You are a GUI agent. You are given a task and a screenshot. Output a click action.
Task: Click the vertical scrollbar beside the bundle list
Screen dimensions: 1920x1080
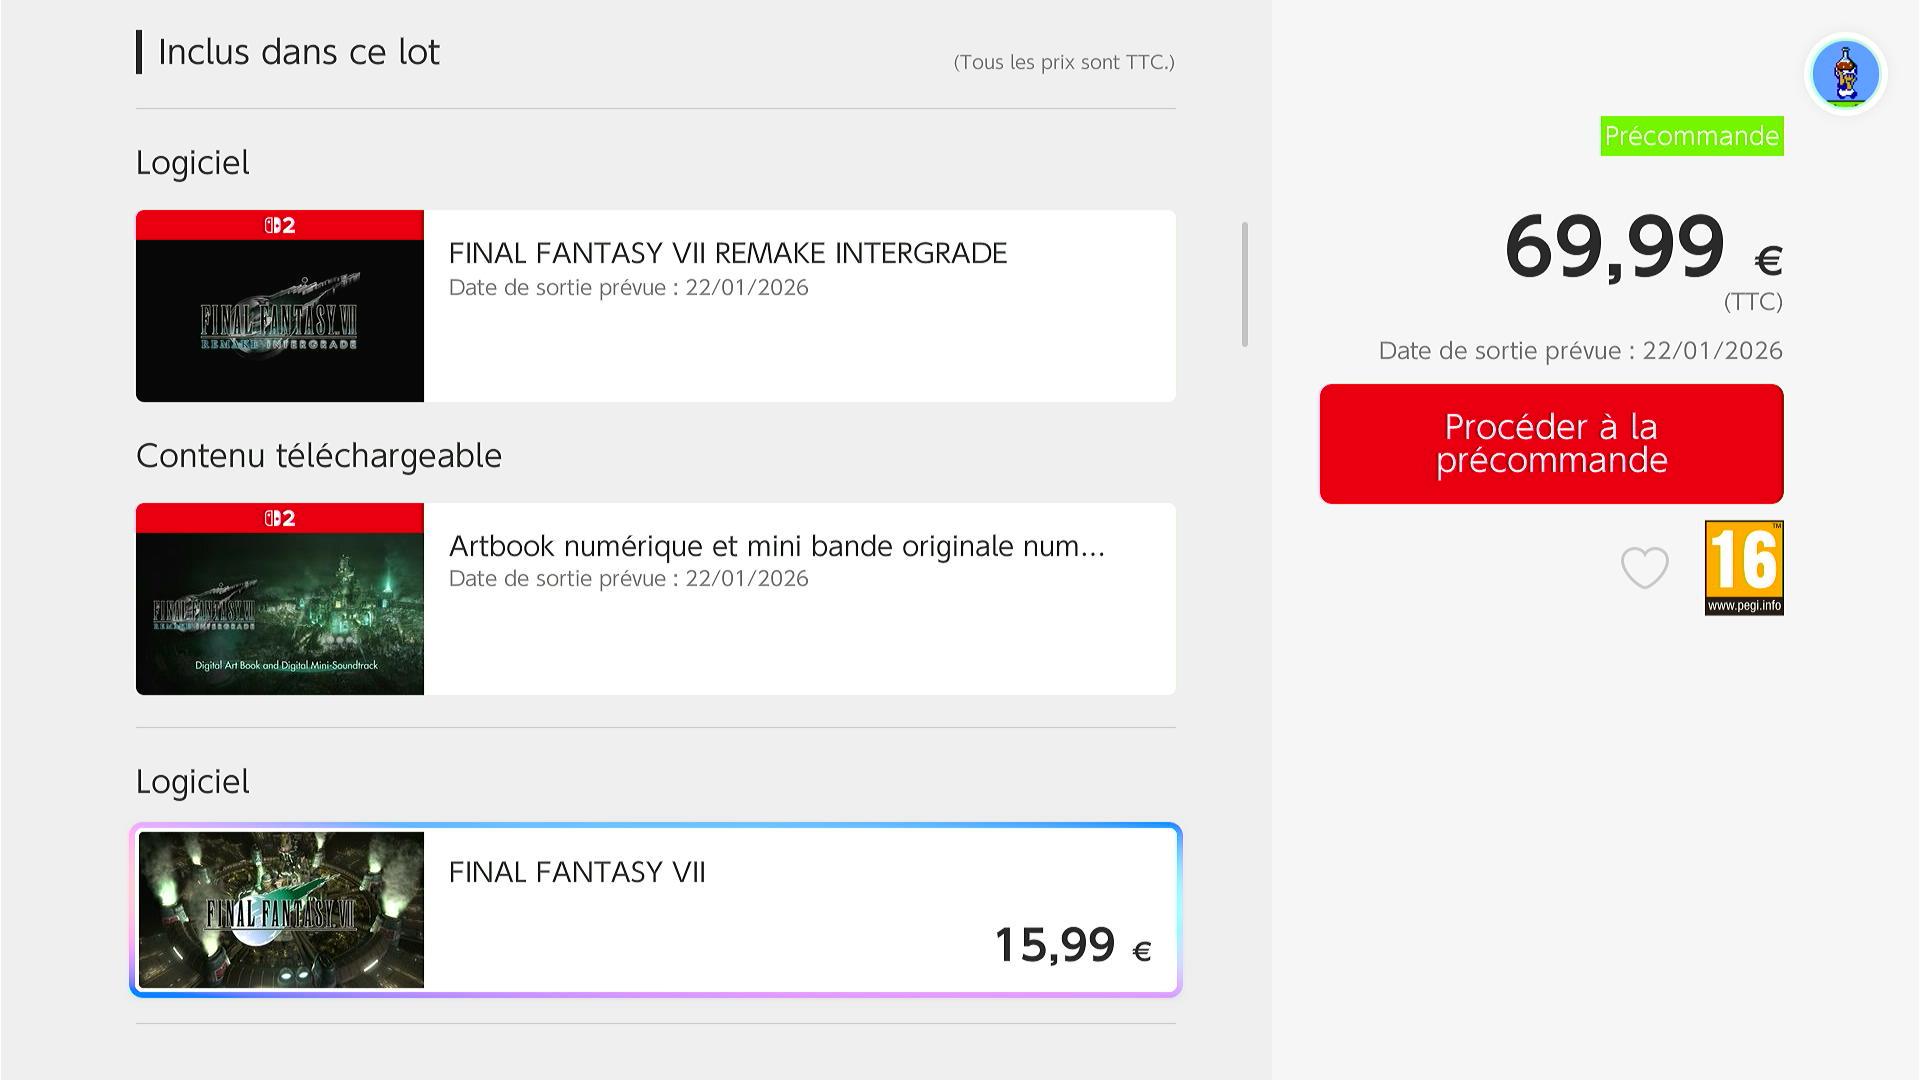[1244, 285]
